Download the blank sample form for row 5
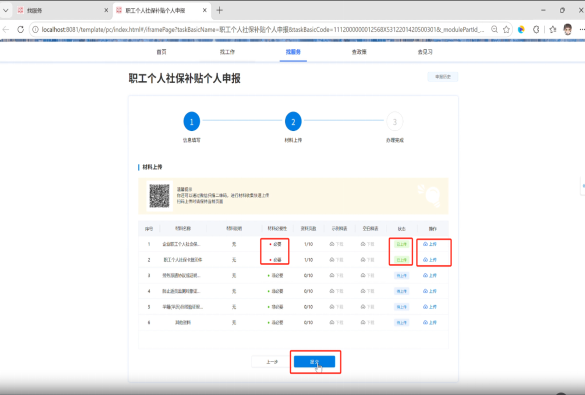This screenshot has height=395, width=585. pos(367,307)
